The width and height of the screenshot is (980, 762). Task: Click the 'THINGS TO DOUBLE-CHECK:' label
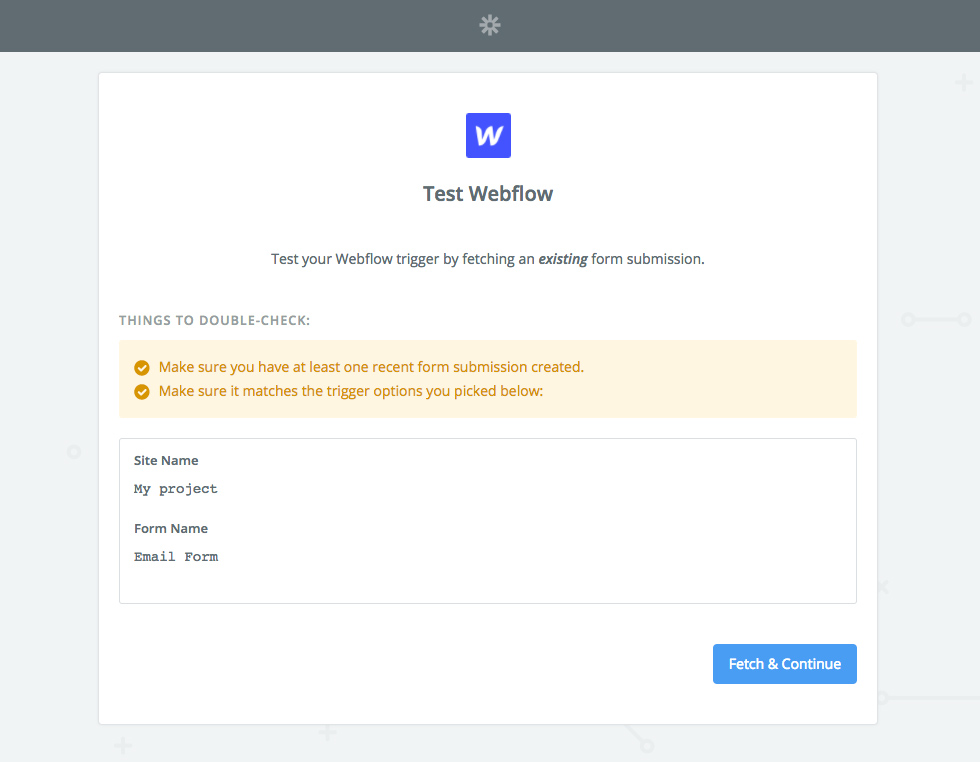click(x=214, y=321)
